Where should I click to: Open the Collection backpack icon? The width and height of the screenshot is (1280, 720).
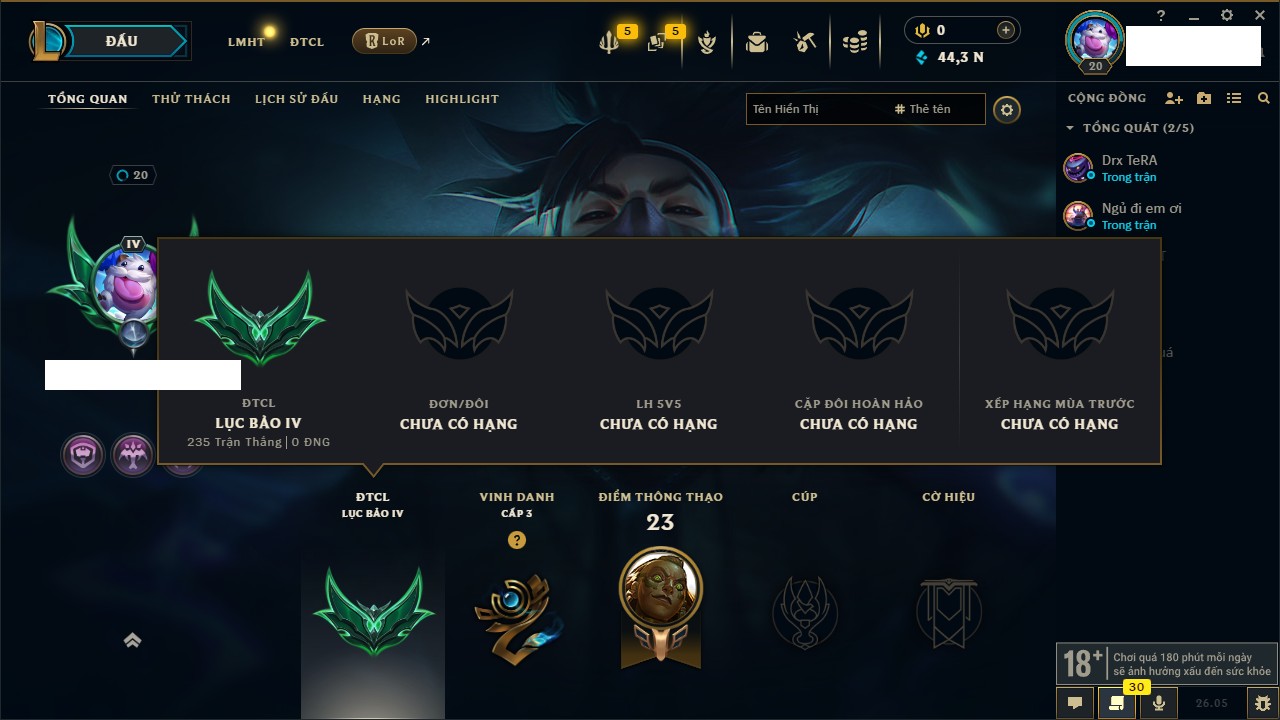(757, 42)
